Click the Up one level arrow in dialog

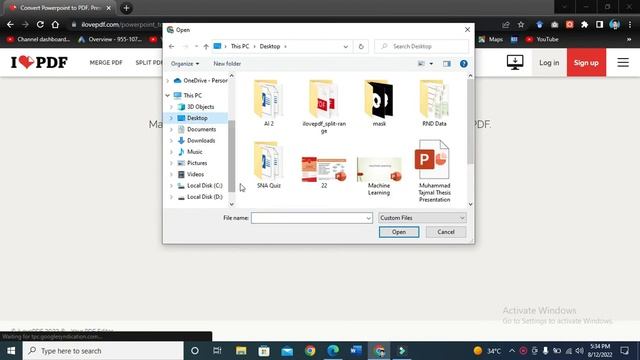pyautogui.click(x=206, y=47)
